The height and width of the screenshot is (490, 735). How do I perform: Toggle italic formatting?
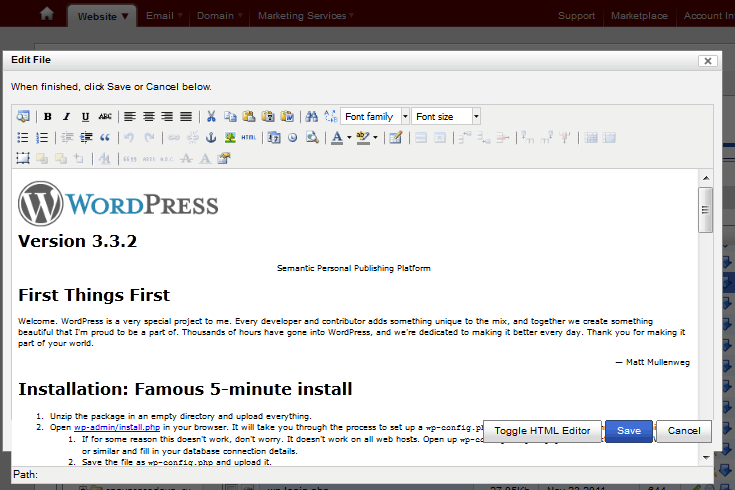pyautogui.click(x=66, y=116)
